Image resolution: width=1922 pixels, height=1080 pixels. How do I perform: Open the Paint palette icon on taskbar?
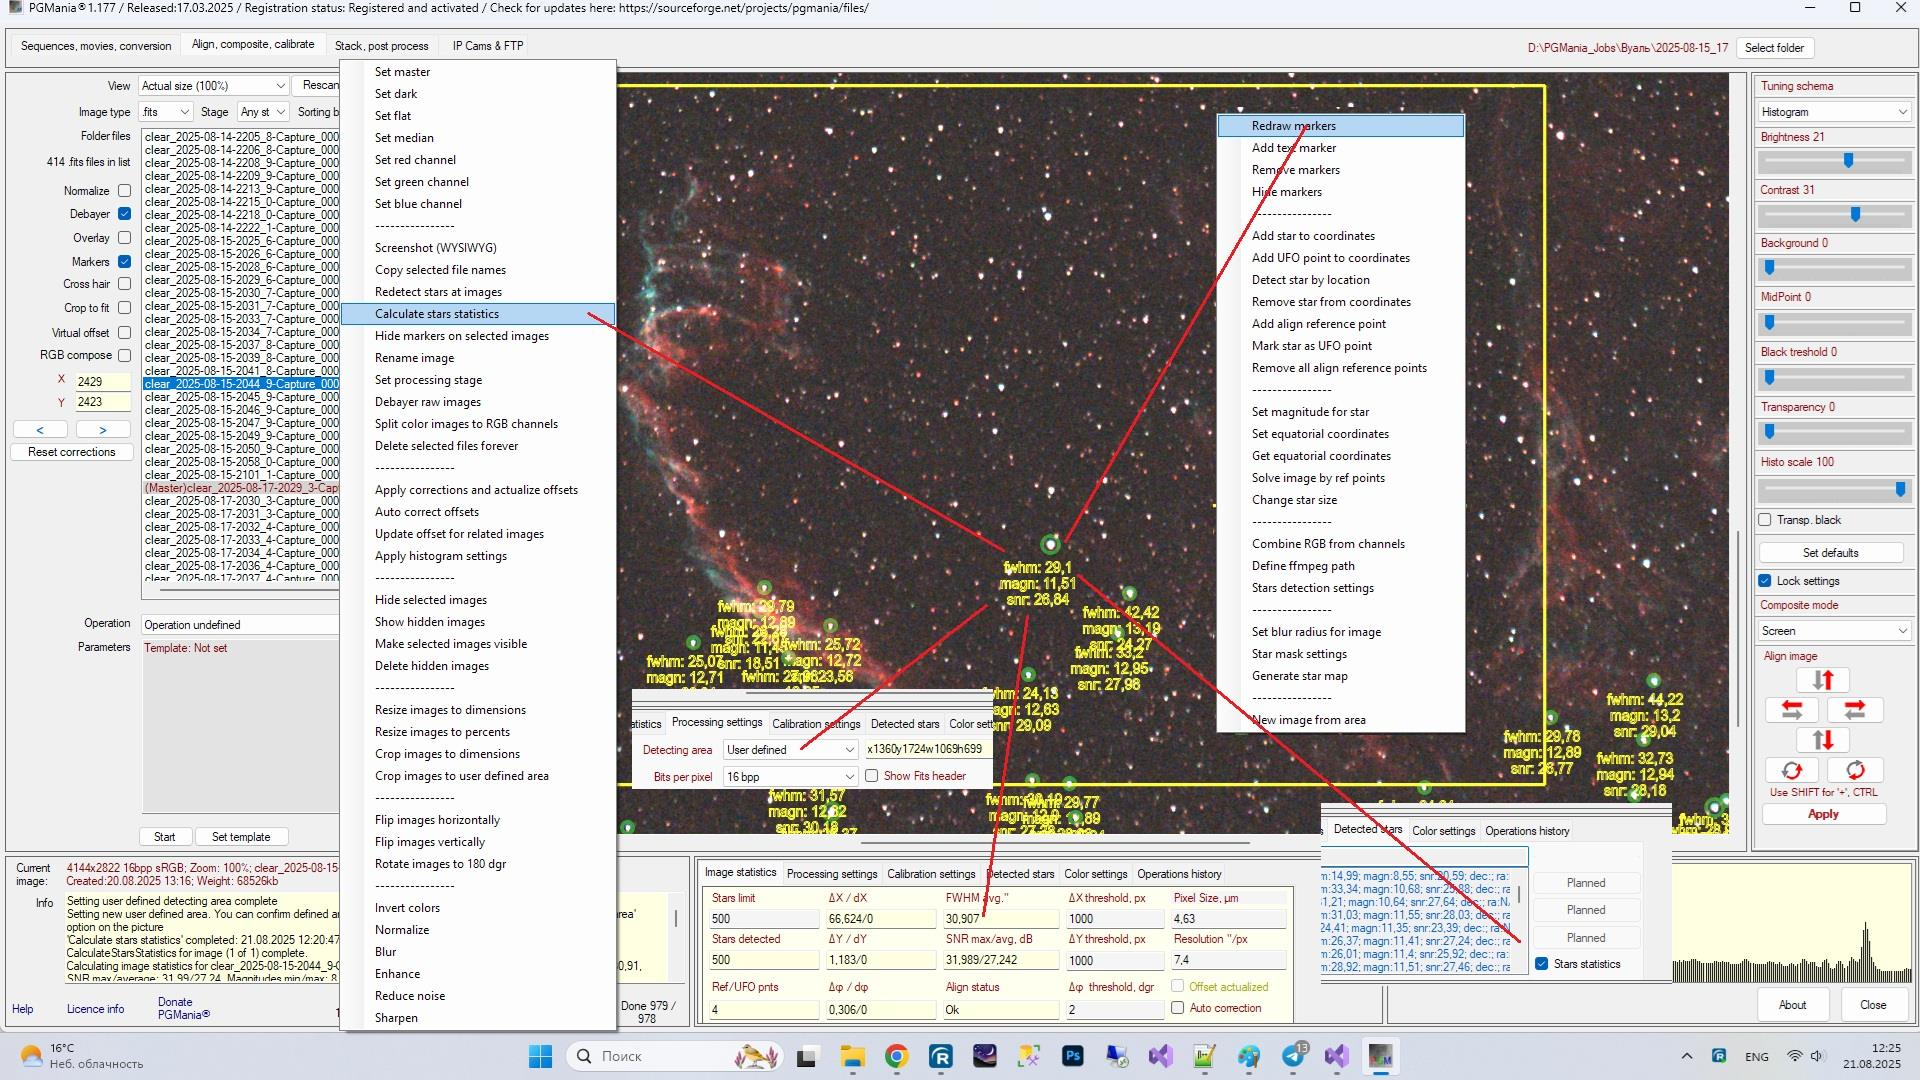1249,1056
